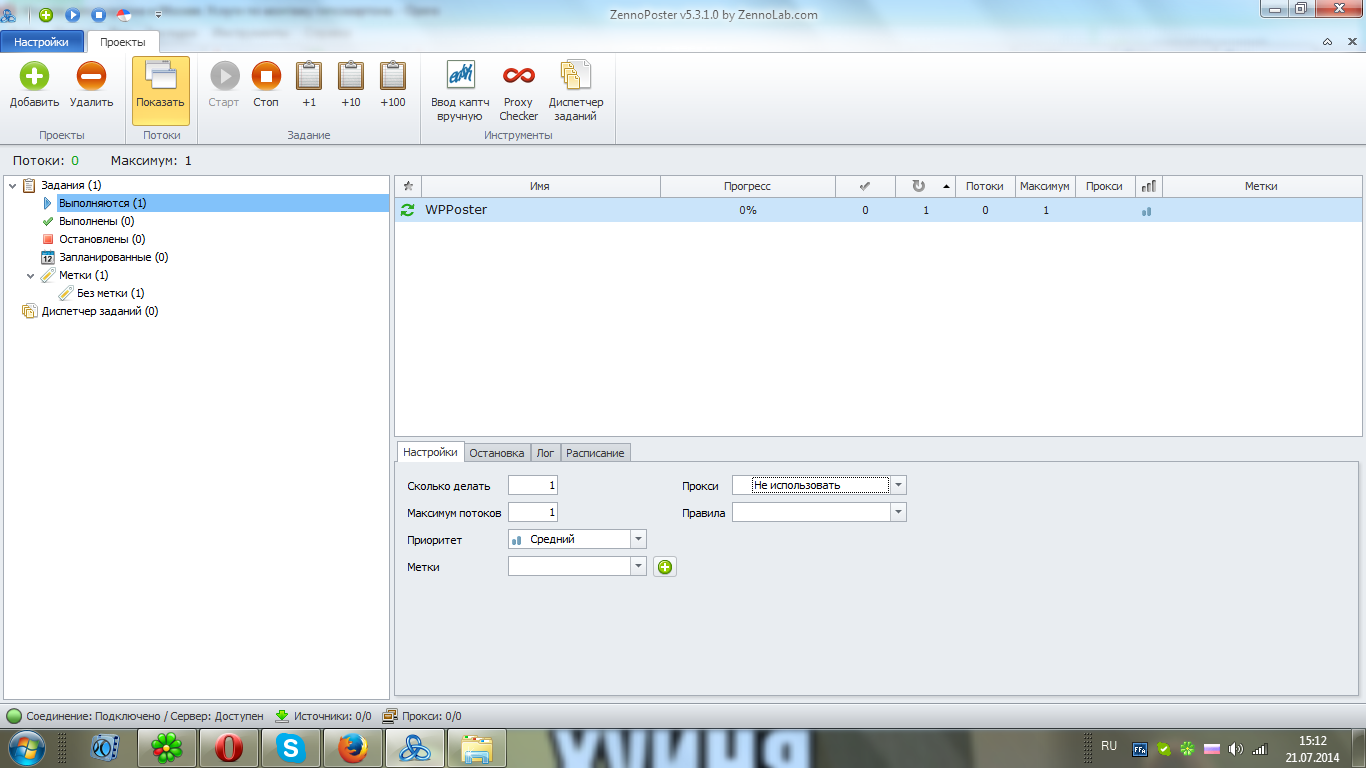Open Skype from the Windows taskbar
Screen dimensions: 1366x768
point(291,748)
